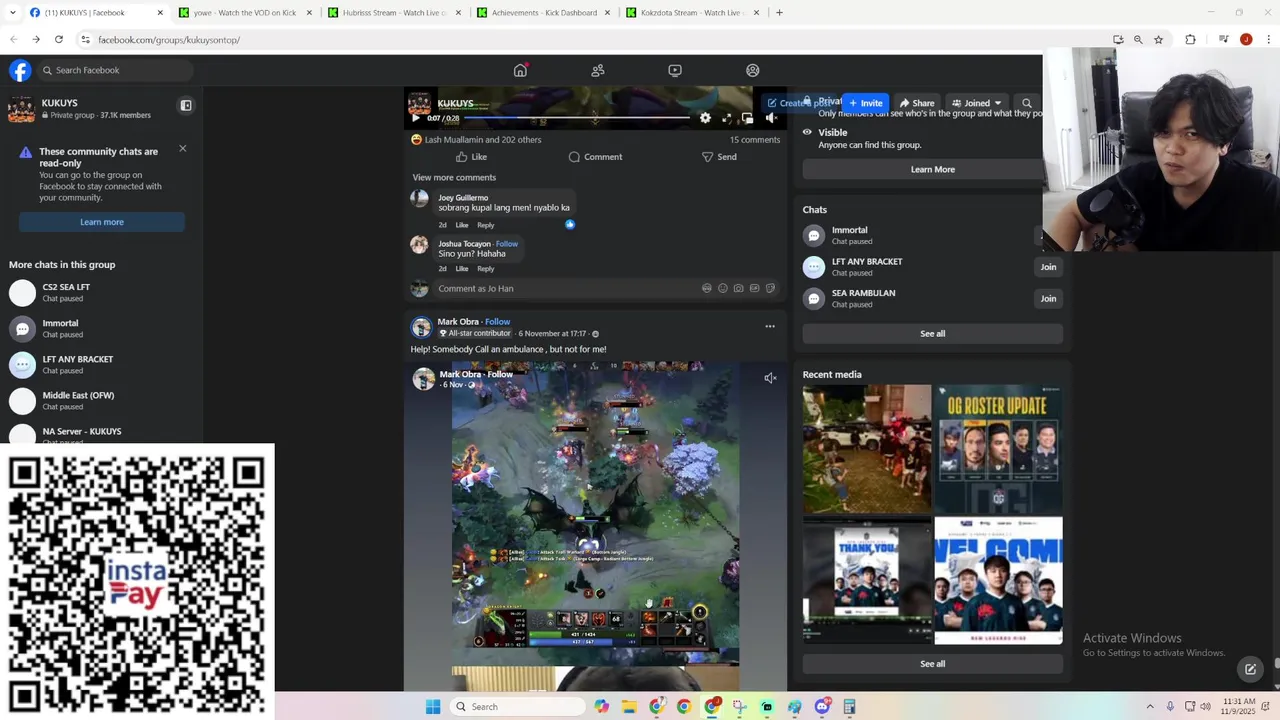Unmute the top video with speaker icon

click(770, 118)
